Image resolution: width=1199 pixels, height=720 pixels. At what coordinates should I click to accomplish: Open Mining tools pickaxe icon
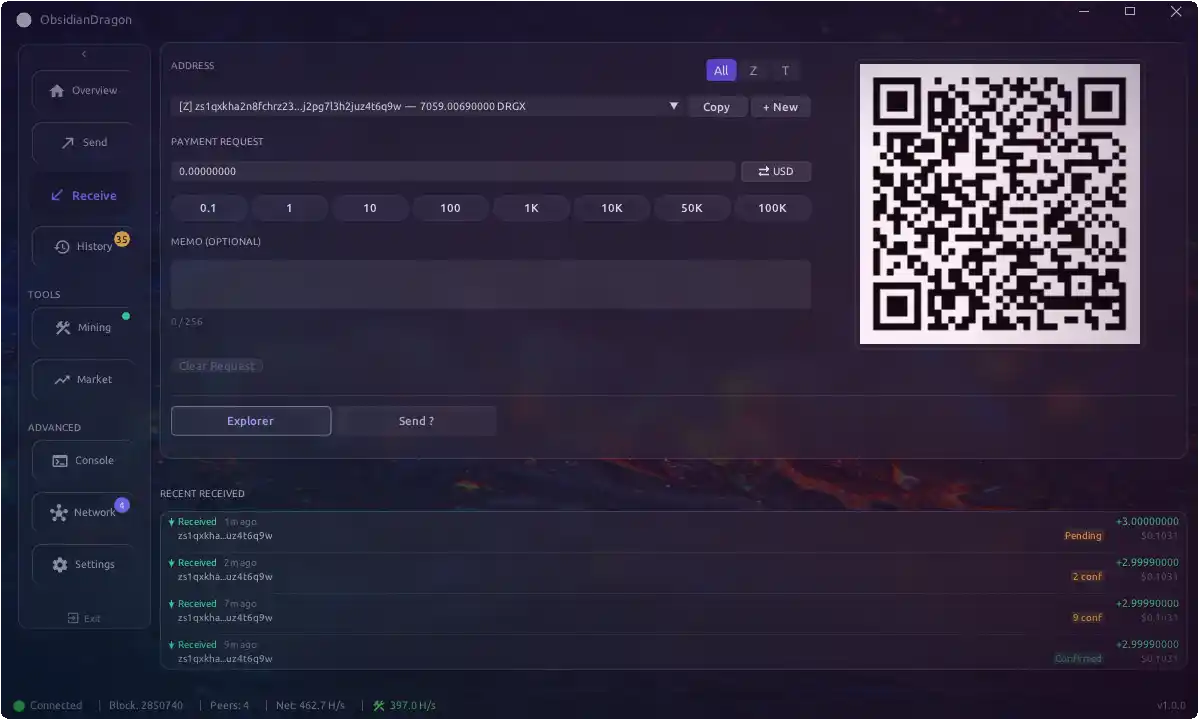coord(63,328)
